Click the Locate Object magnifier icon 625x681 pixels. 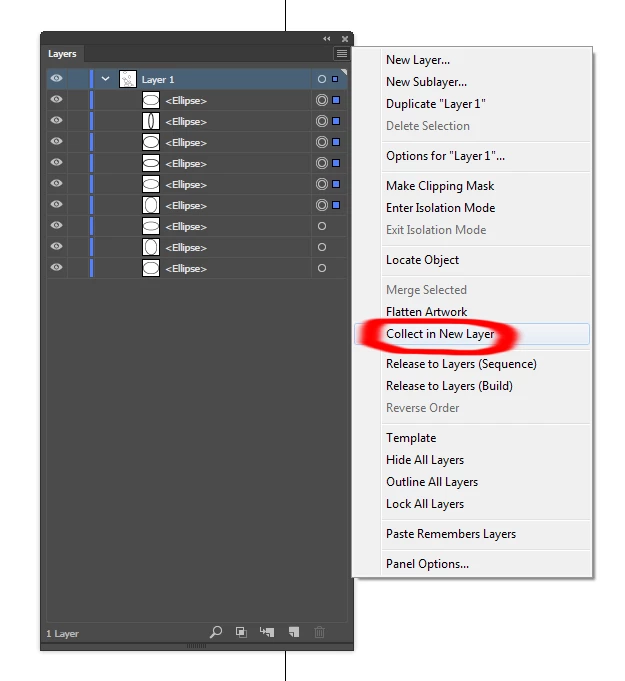pyautogui.click(x=216, y=632)
